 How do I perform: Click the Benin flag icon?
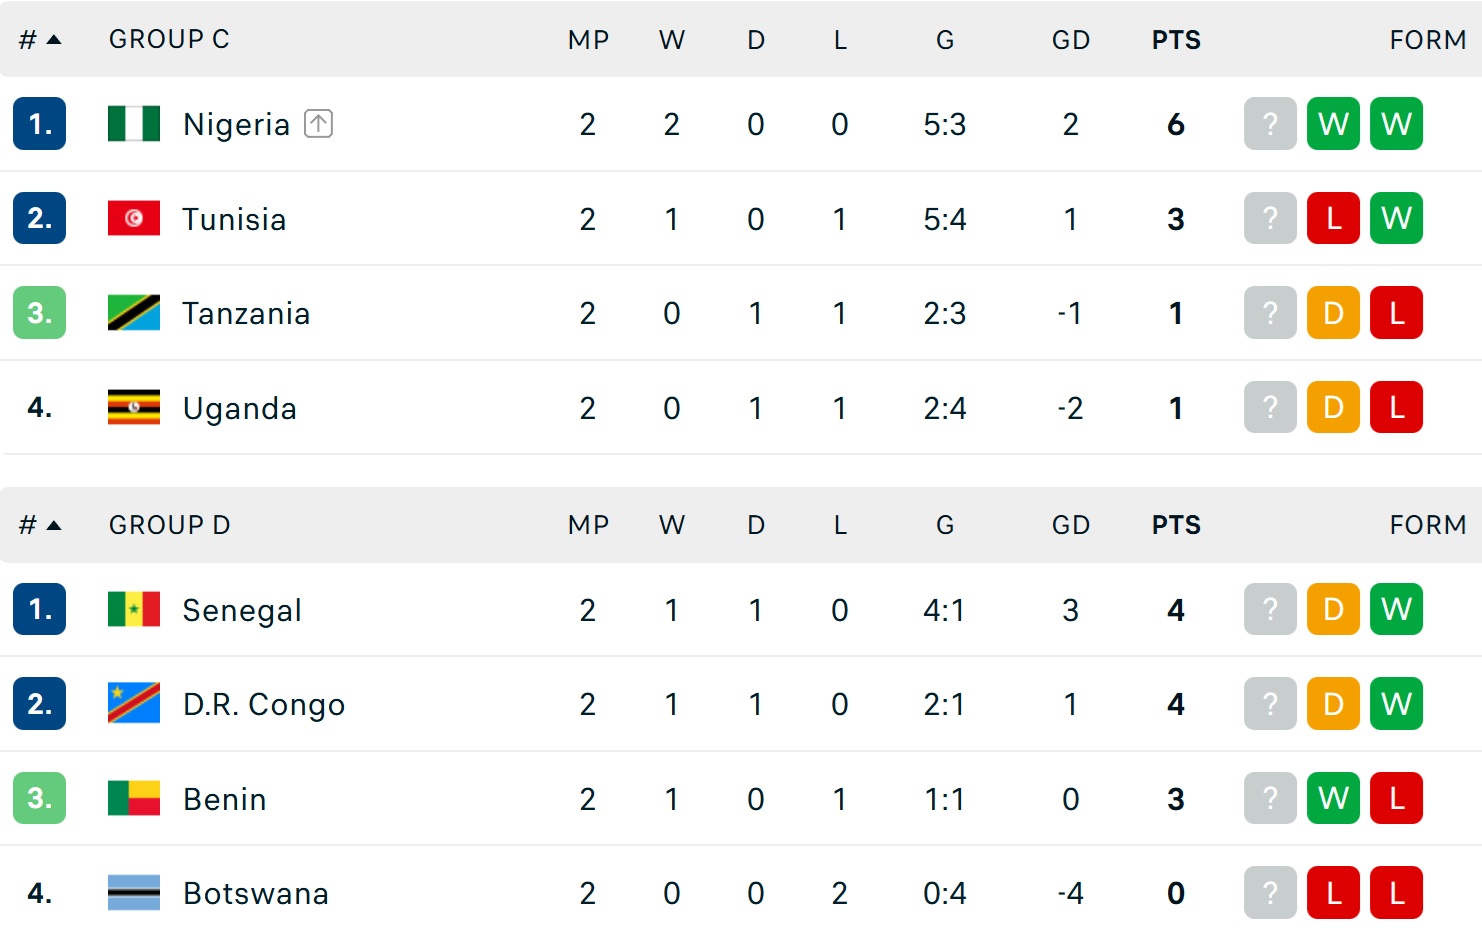134,798
